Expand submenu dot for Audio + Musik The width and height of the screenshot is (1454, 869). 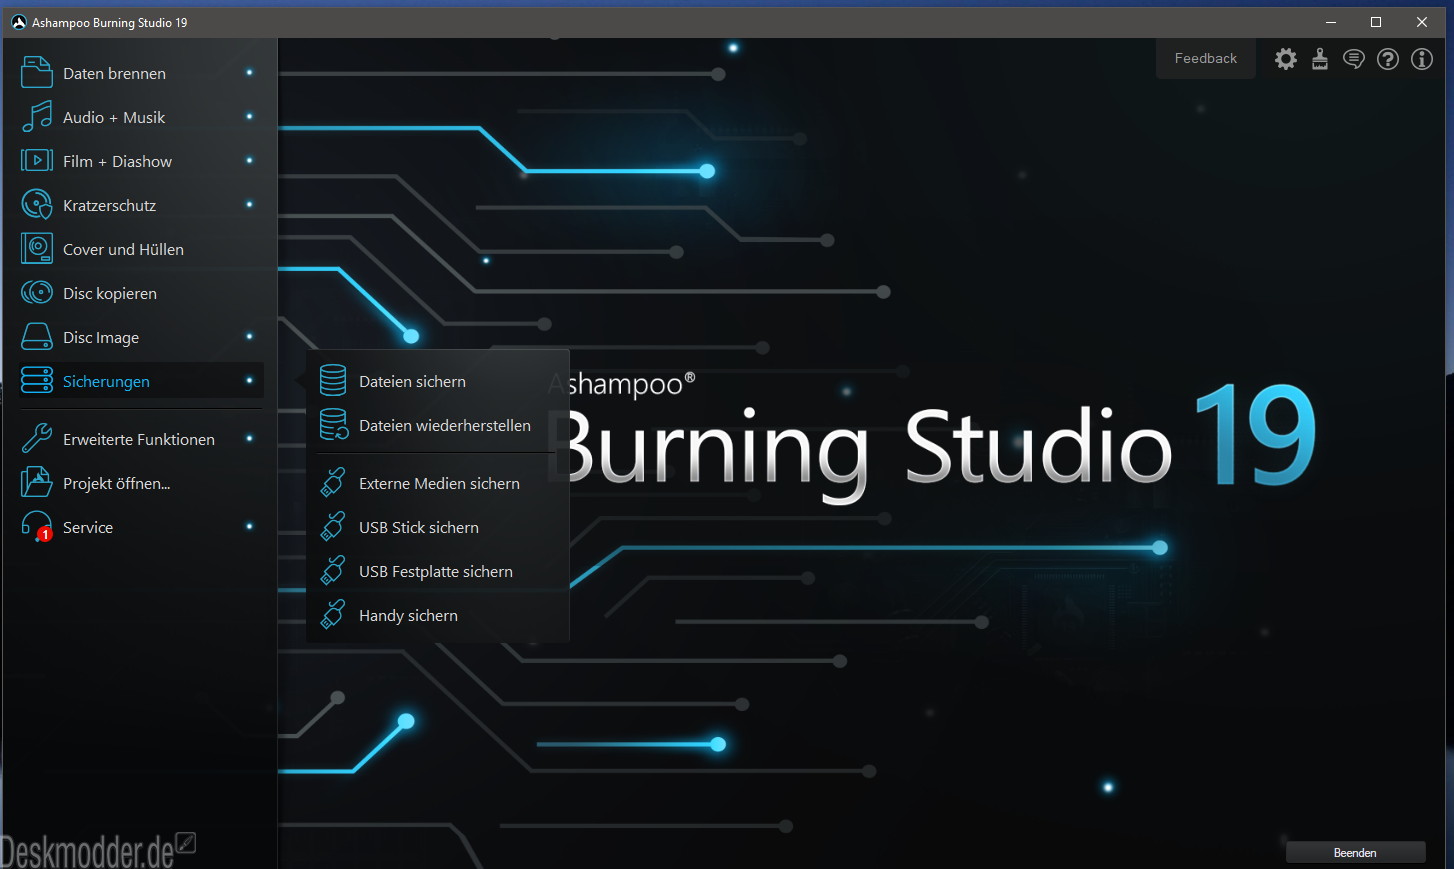click(x=249, y=116)
